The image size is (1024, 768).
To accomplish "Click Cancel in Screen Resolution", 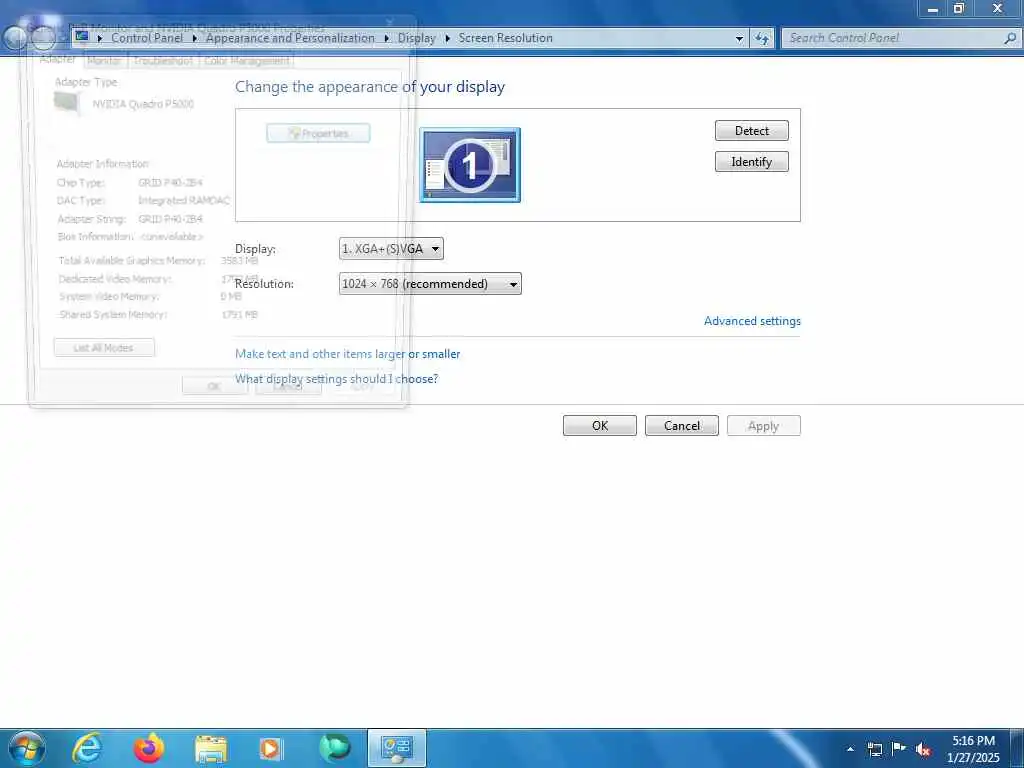I will [x=682, y=426].
